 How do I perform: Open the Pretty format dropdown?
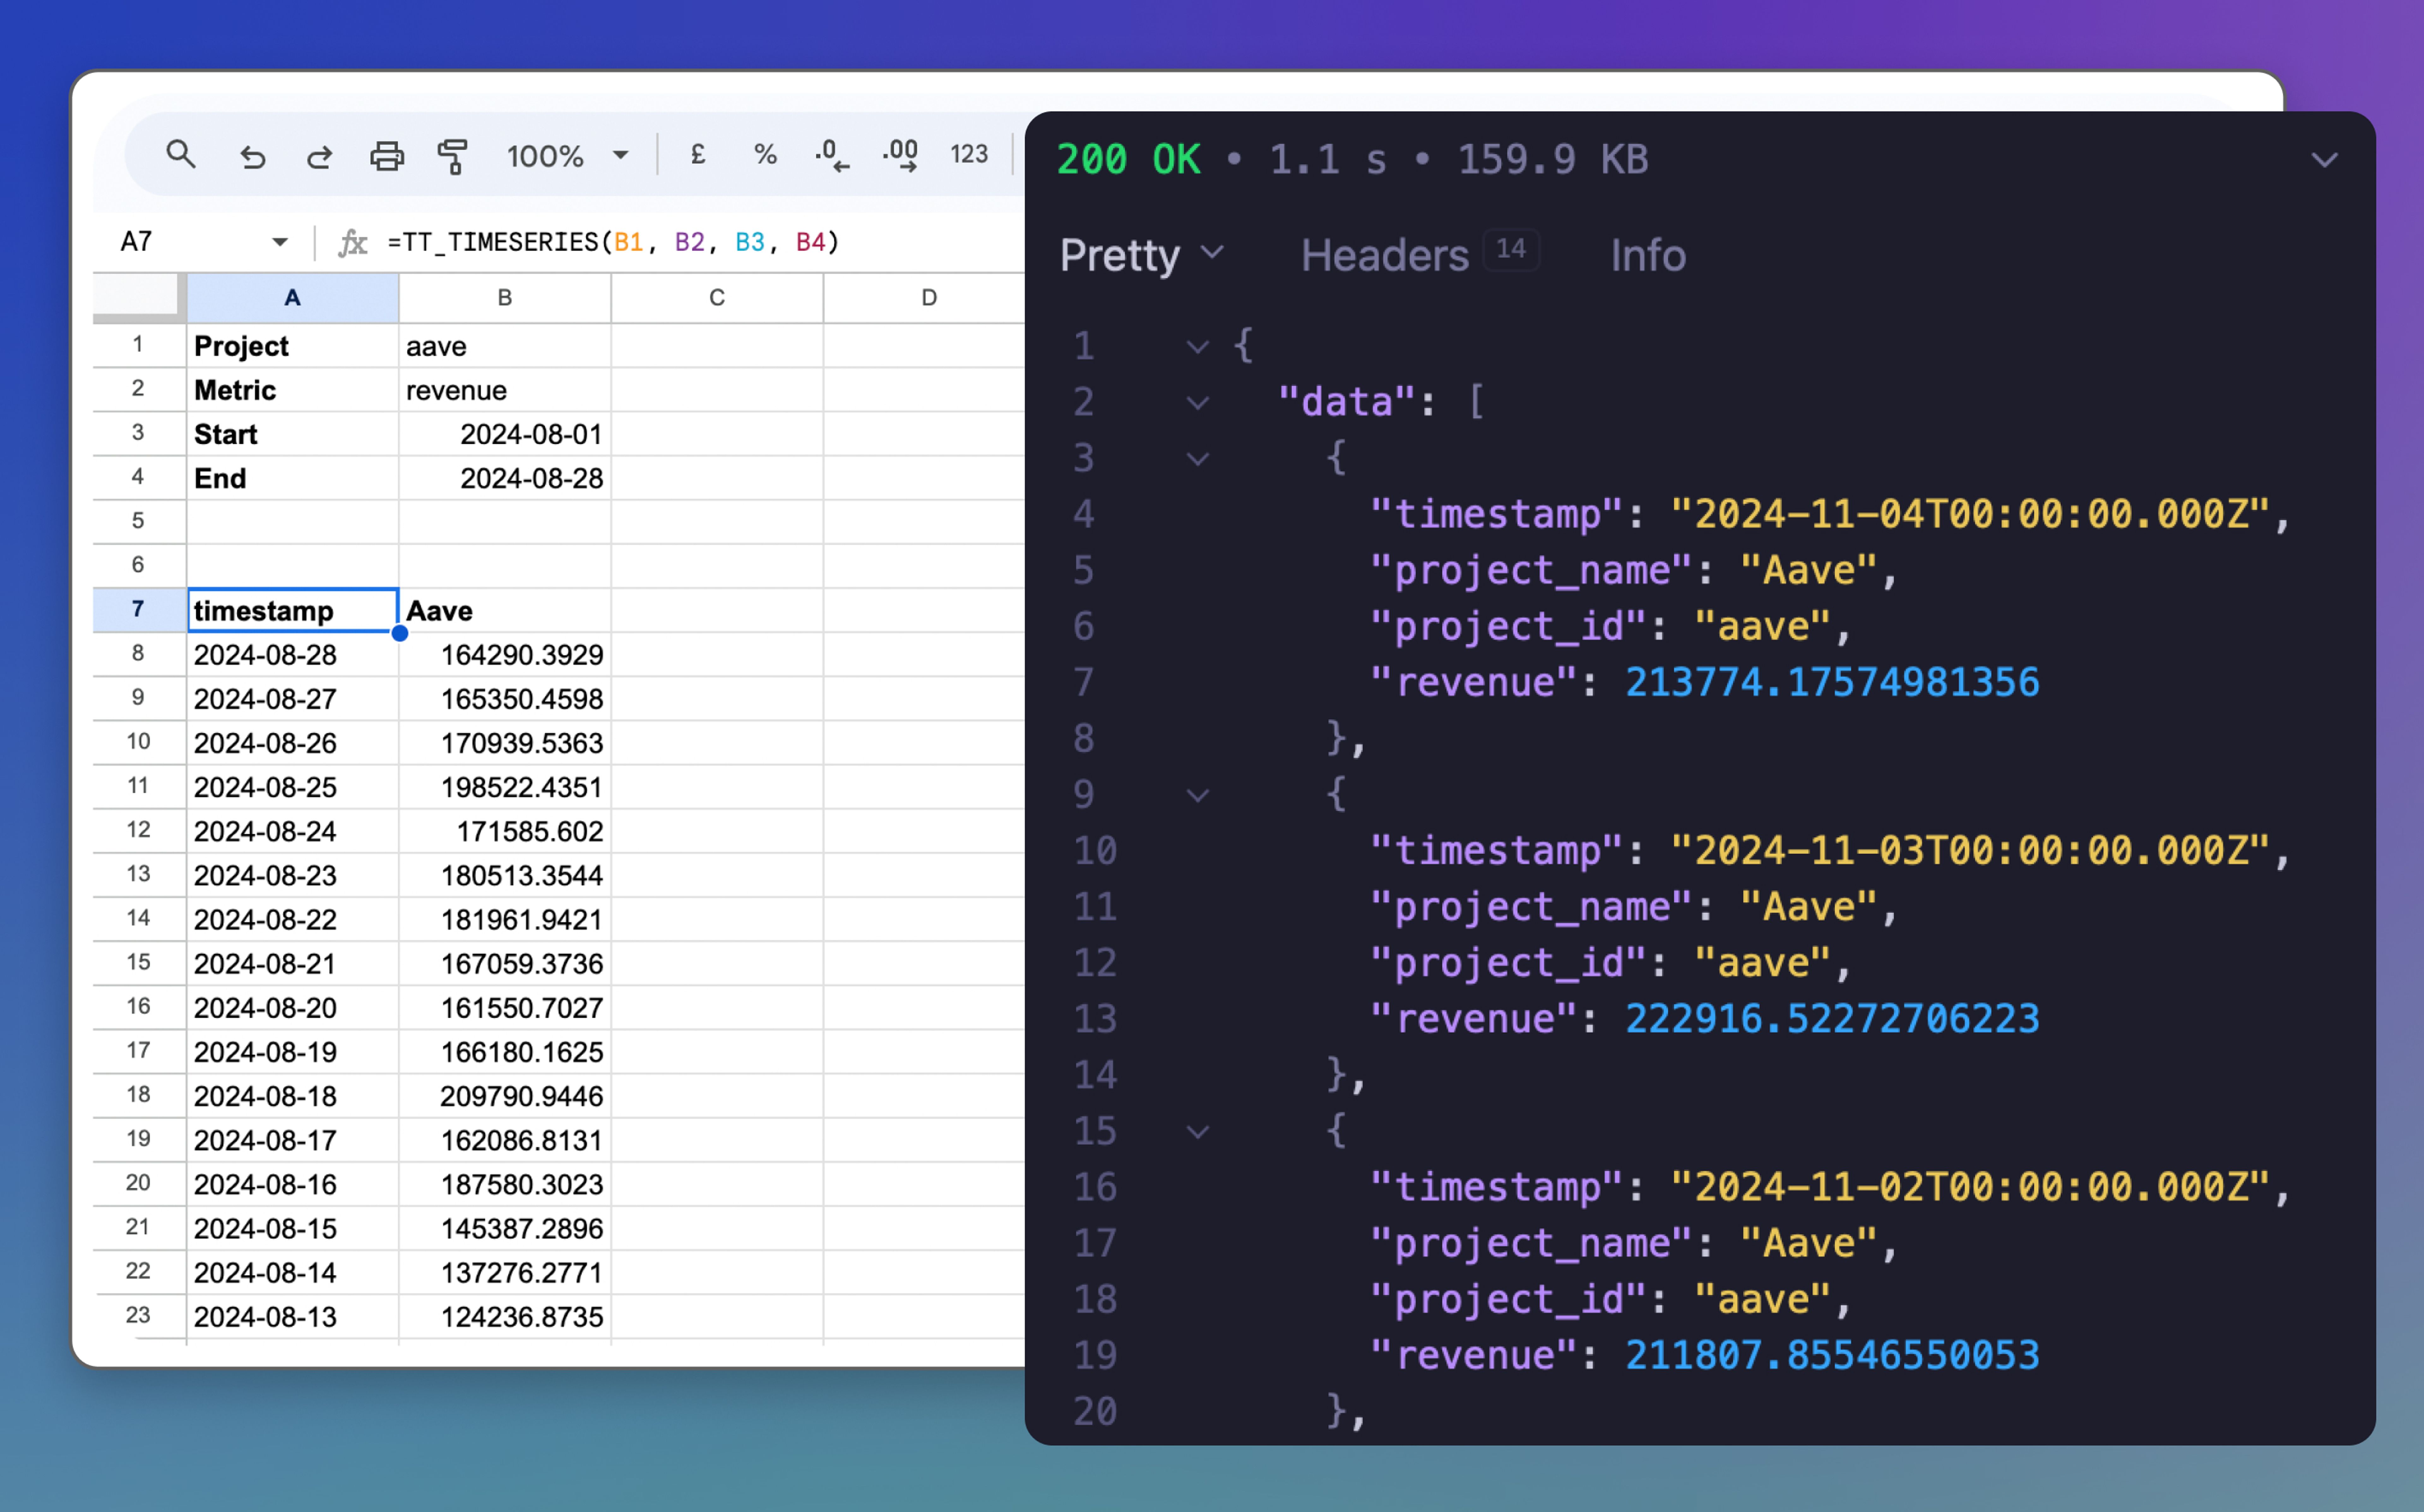1142,255
